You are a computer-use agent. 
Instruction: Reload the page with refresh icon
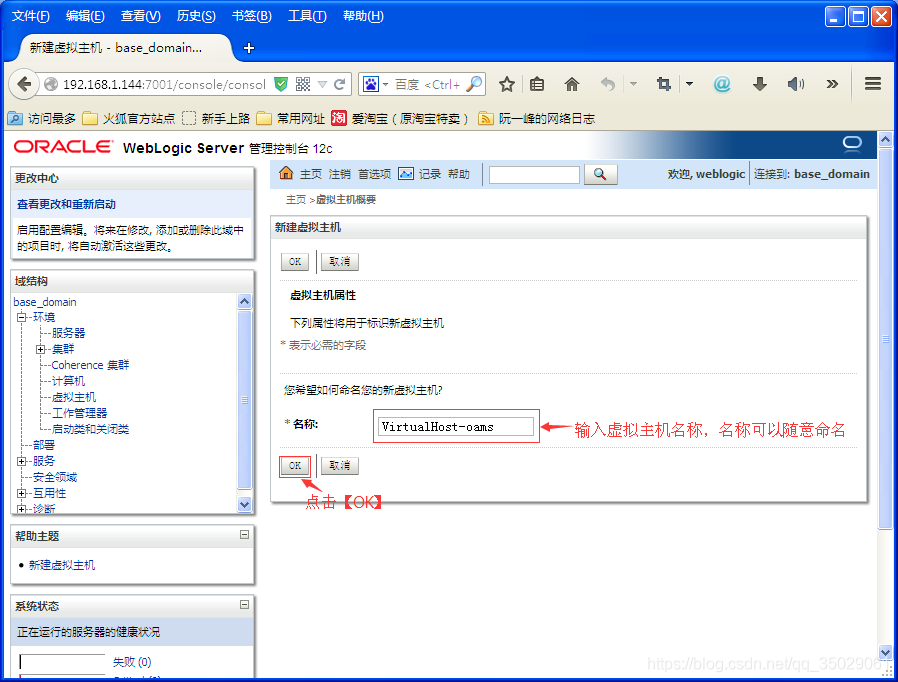339,84
